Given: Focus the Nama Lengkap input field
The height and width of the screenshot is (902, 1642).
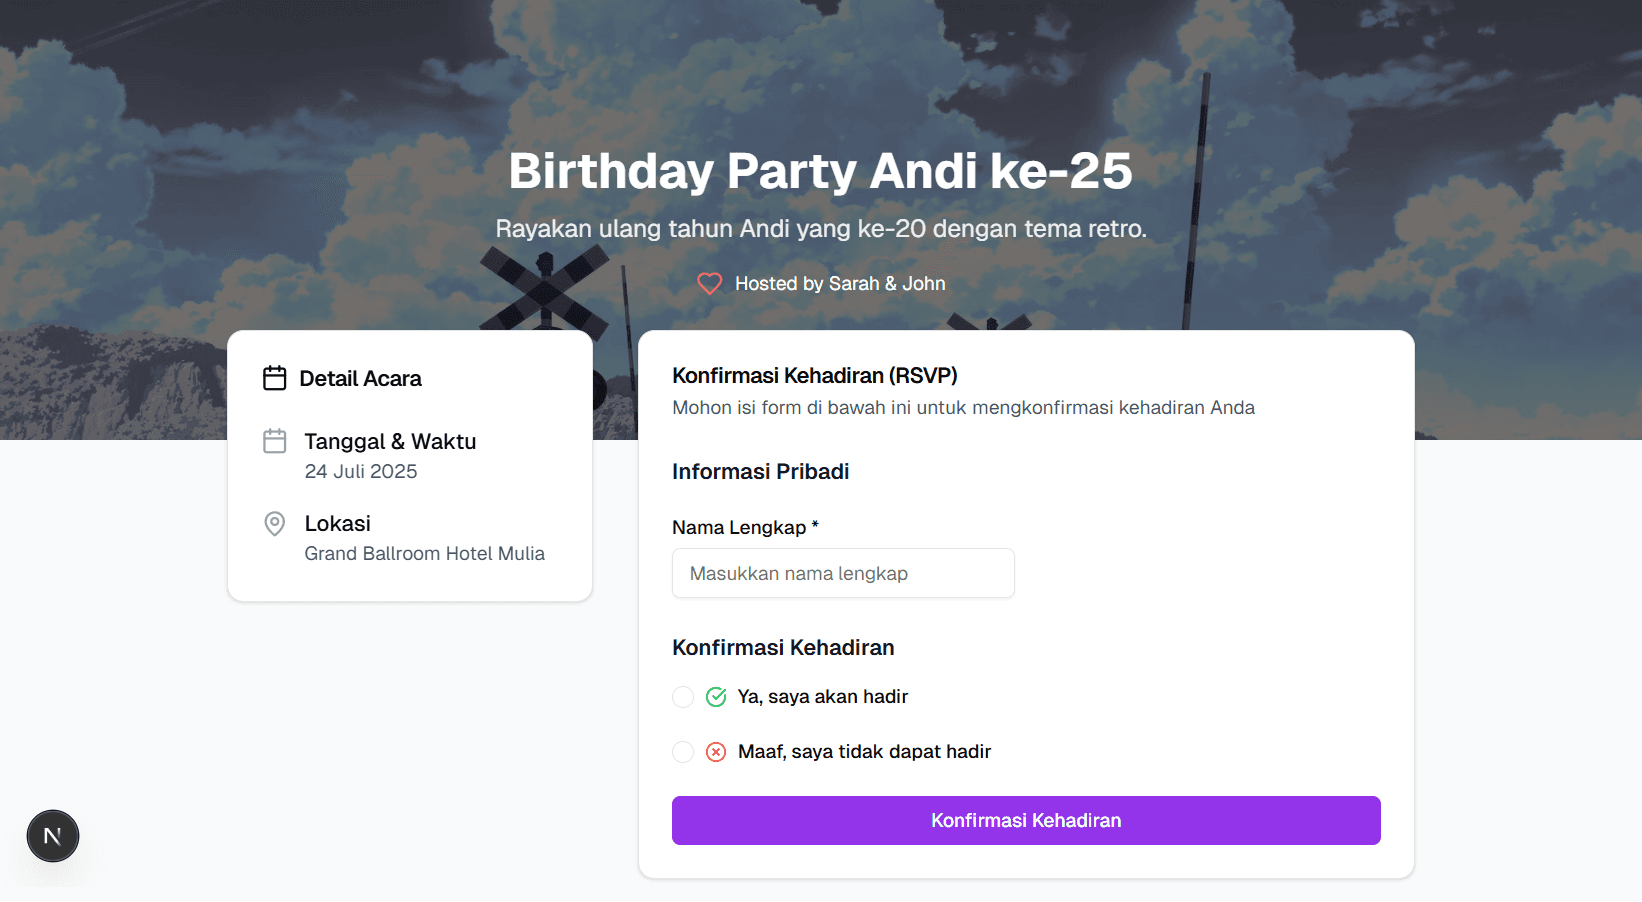Looking at the screenshot, I should 843,573.
